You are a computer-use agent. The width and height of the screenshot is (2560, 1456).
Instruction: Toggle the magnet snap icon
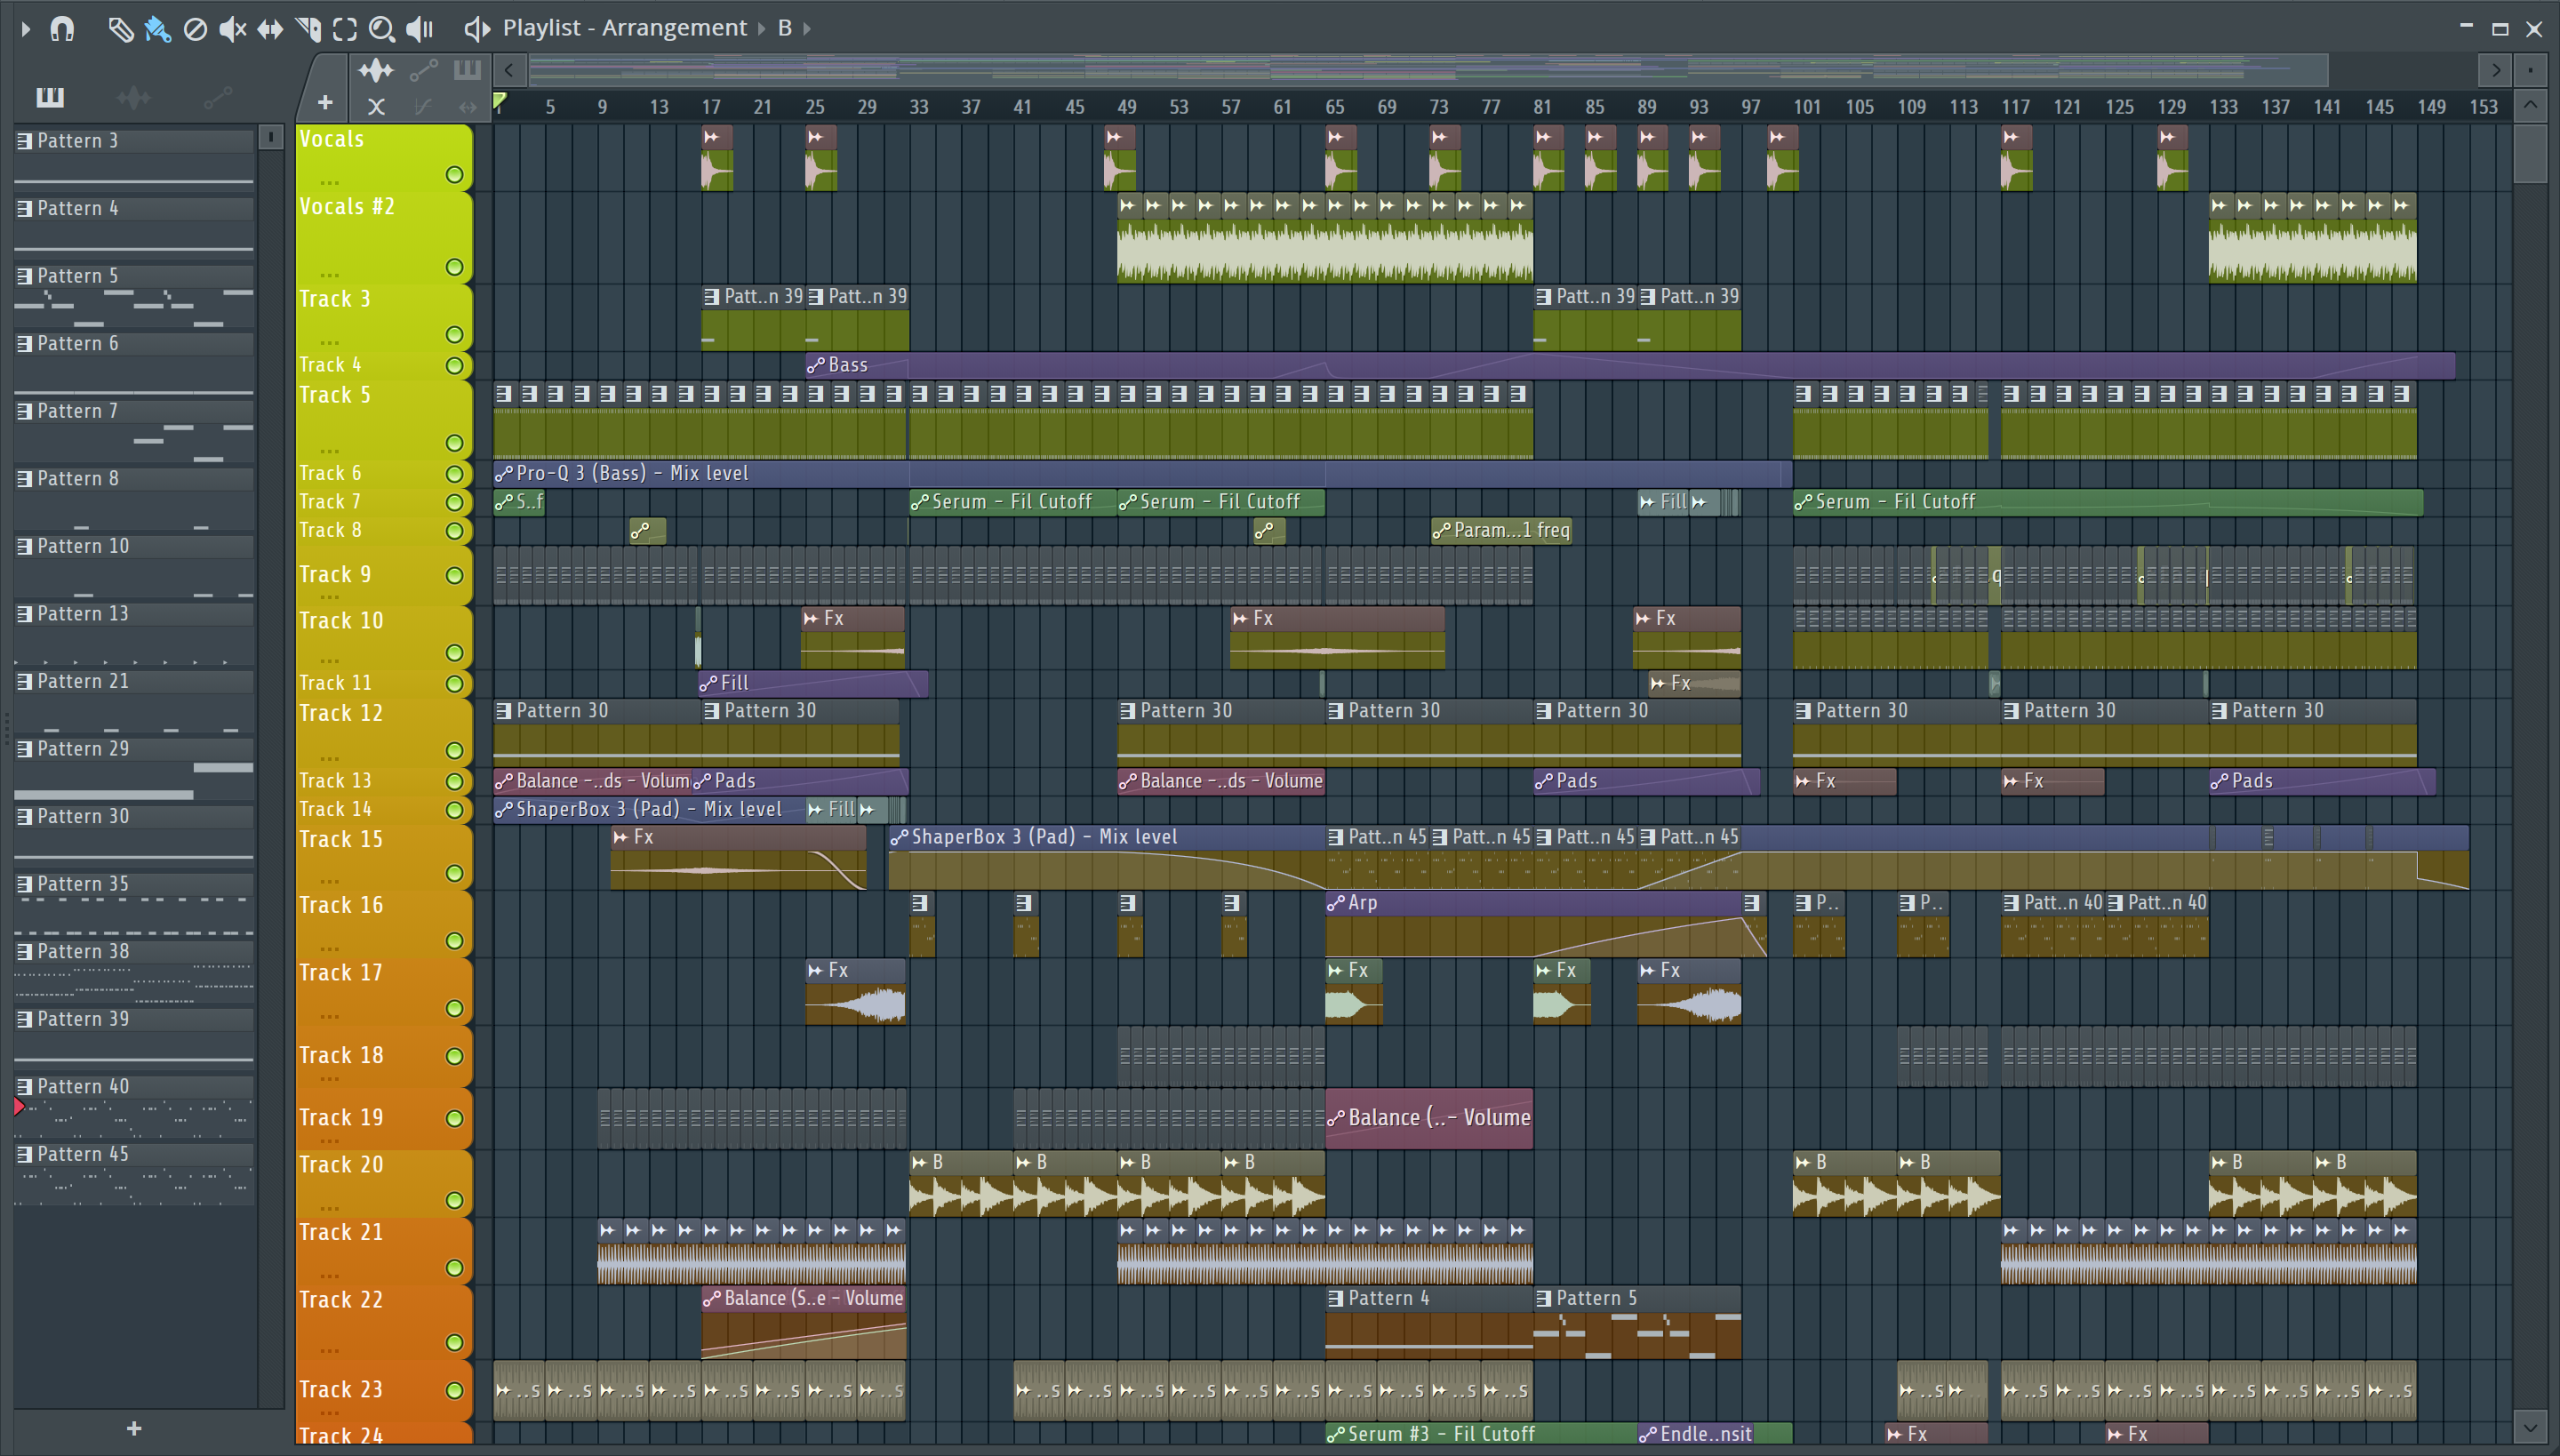(62, 29)
